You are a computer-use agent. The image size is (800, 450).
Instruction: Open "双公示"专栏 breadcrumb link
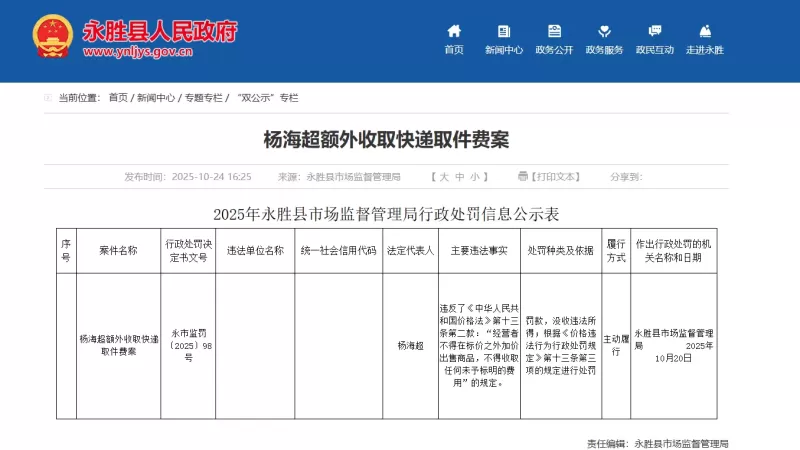[x=268, y=98]
